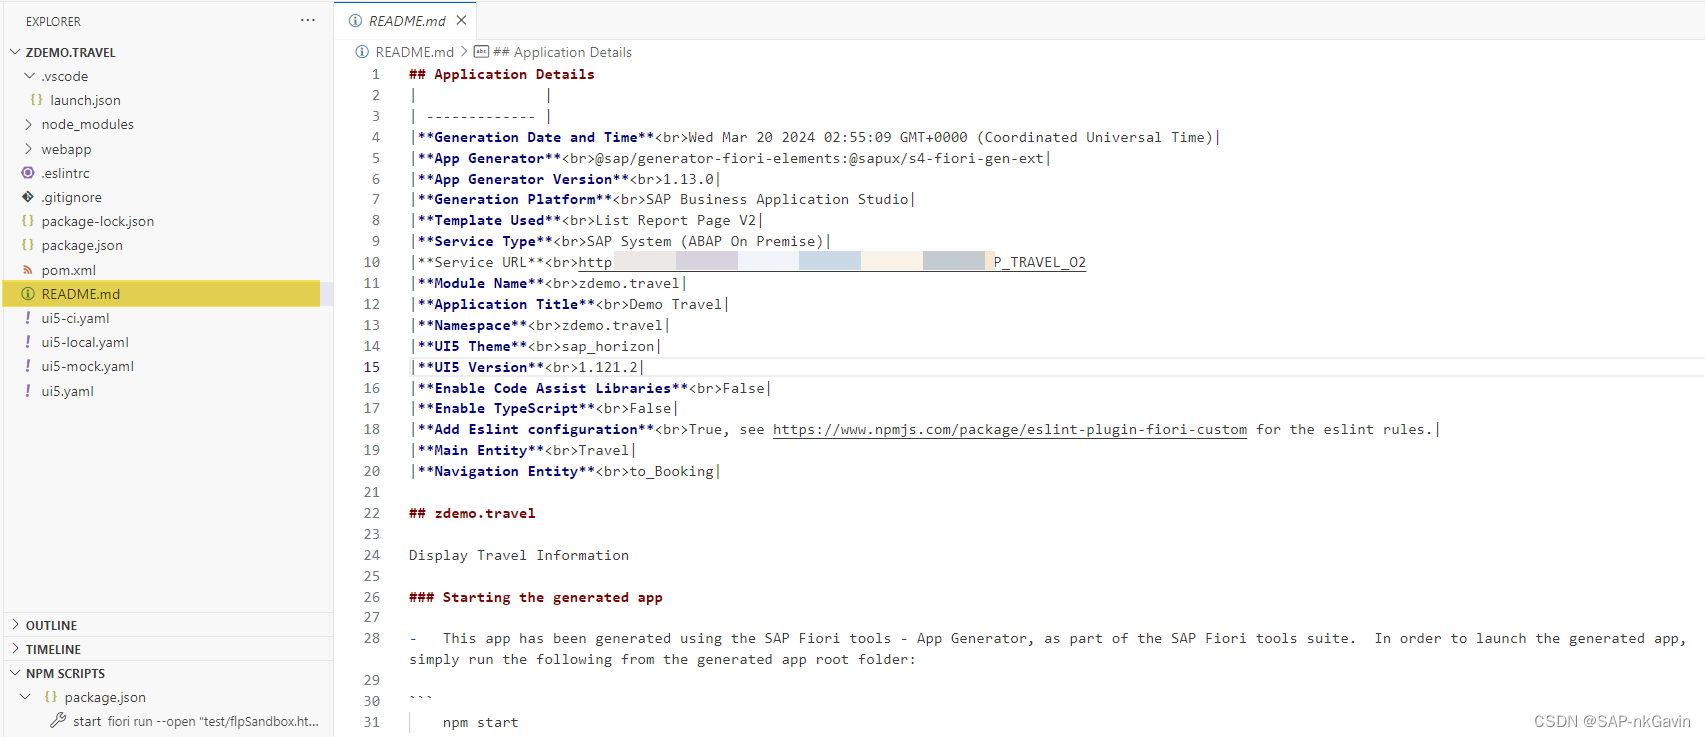
Task: Expand the webapp folder
Action: (x=28, y=149)
